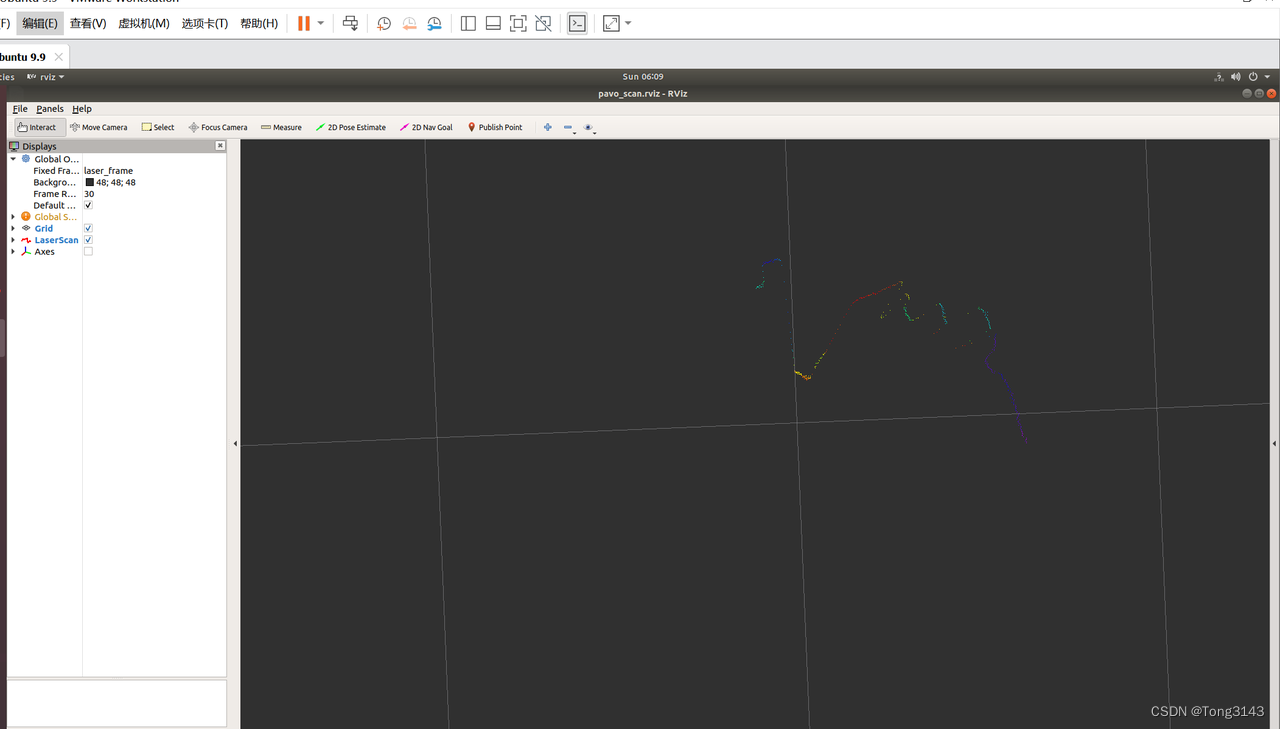Click the Sun 06:09 clock in top bar

point(643,77)
